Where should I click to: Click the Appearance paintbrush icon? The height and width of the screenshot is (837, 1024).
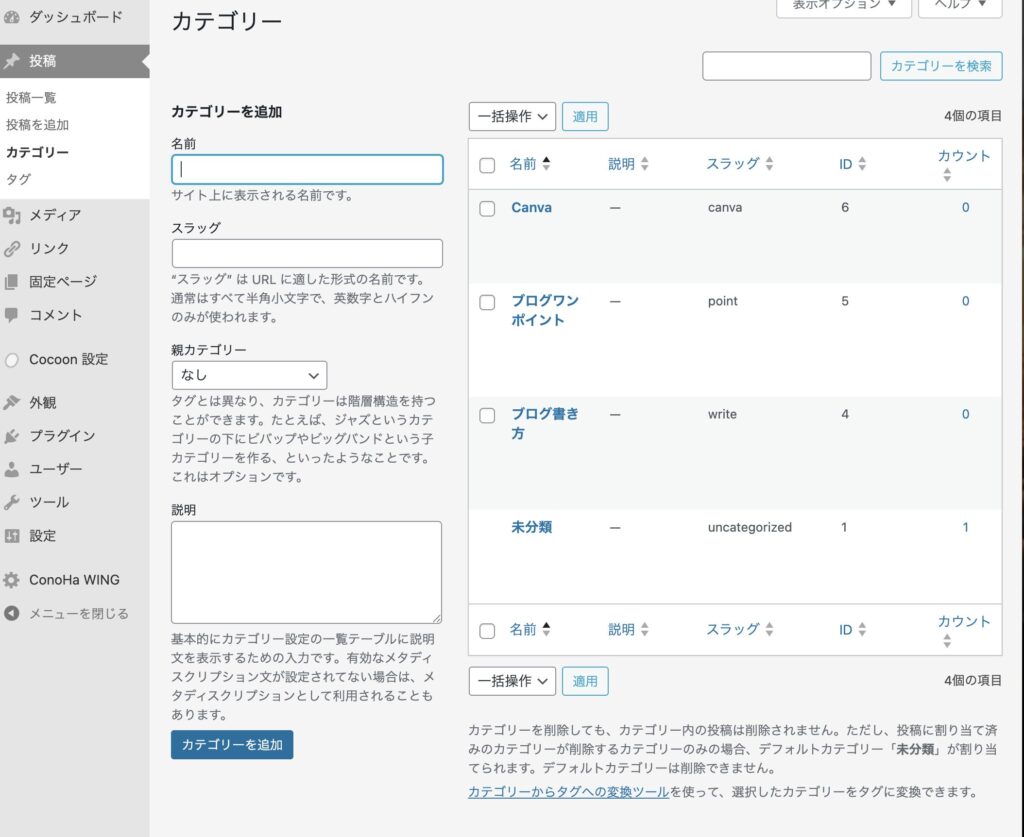click(x=12, y=403)
